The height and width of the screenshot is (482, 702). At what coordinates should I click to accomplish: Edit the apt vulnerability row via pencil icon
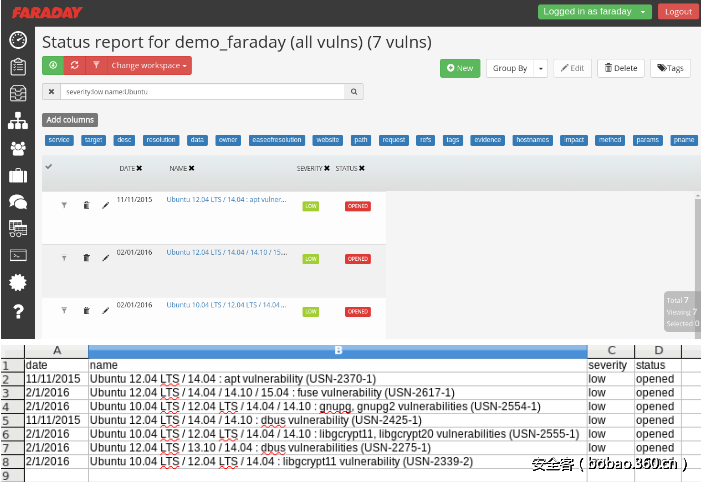coord(106,205)
